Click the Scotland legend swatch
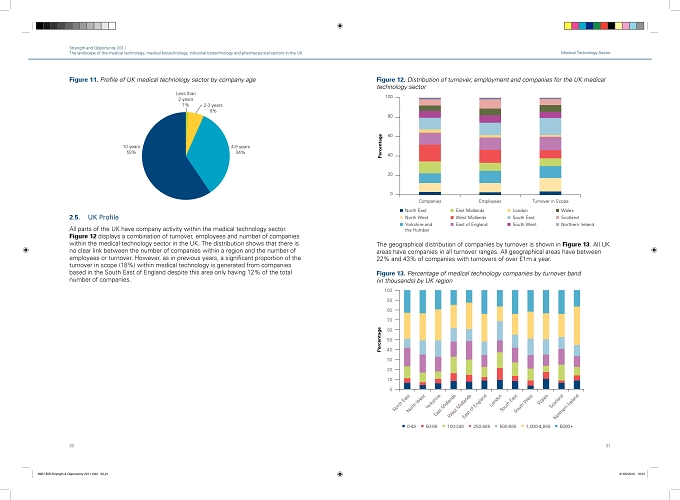This screenshot has height=500, width=680. tap(558, 218)
